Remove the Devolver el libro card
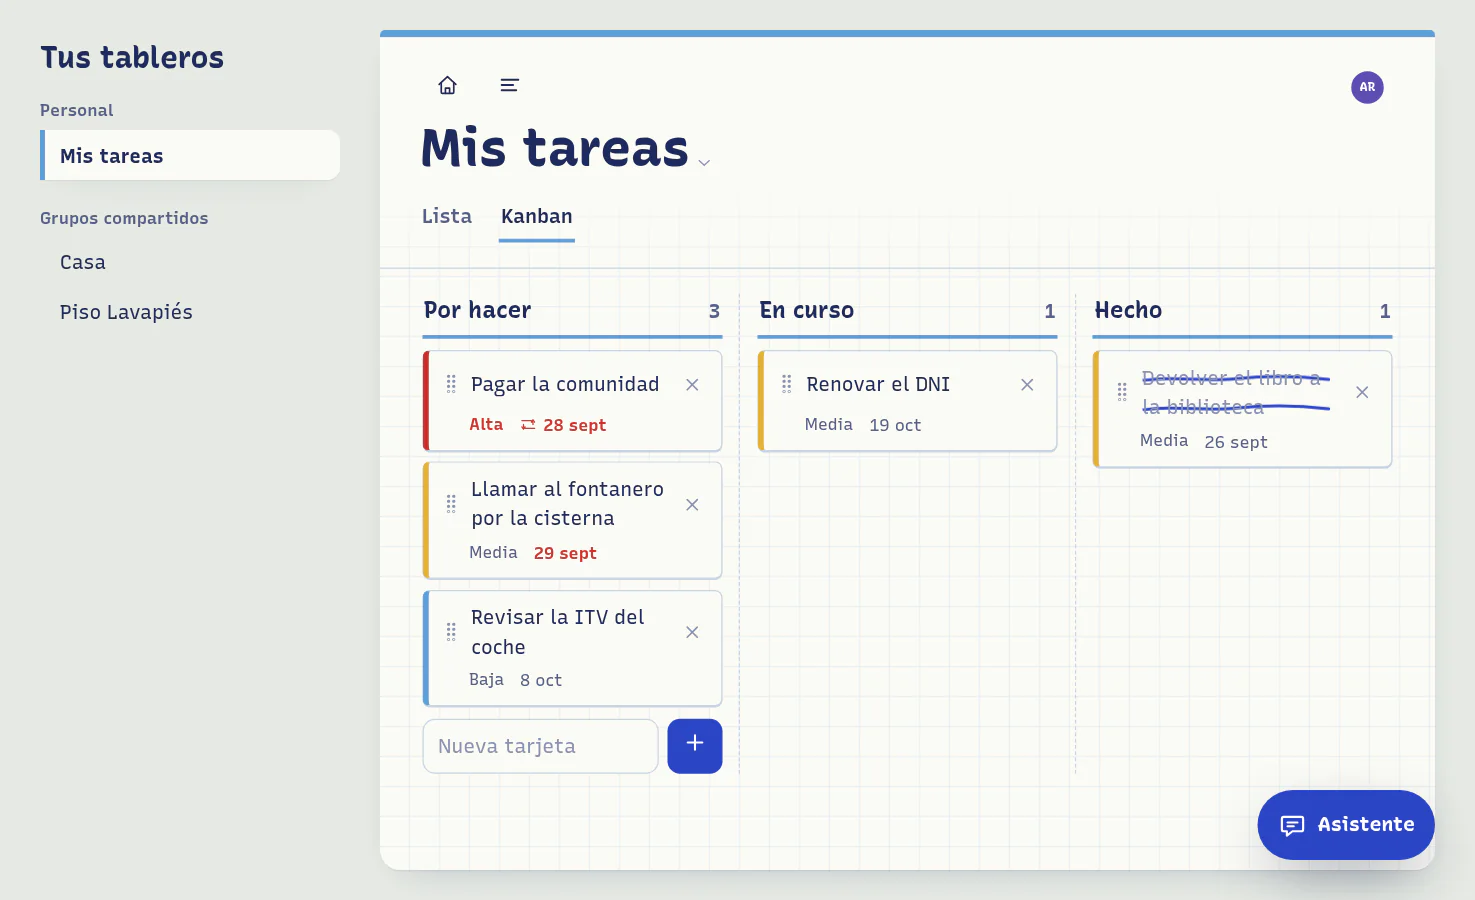1475x900 pixels. point(1362,392)
